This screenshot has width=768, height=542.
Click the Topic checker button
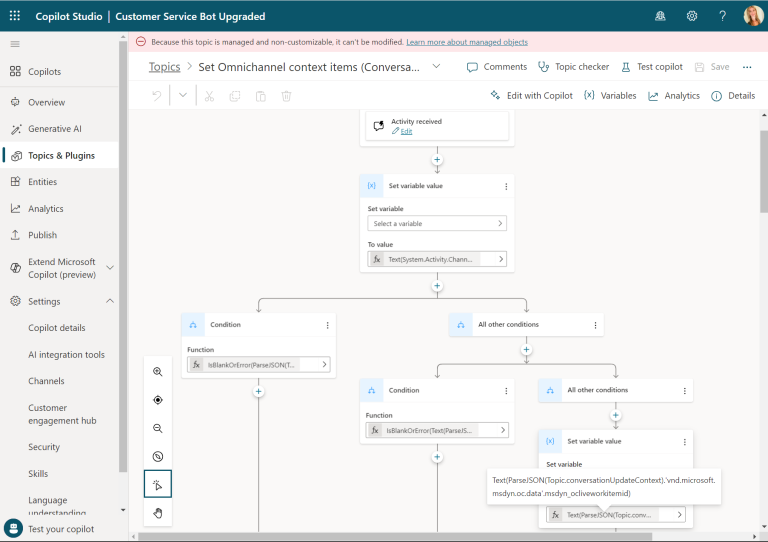(x=573, y=67)
